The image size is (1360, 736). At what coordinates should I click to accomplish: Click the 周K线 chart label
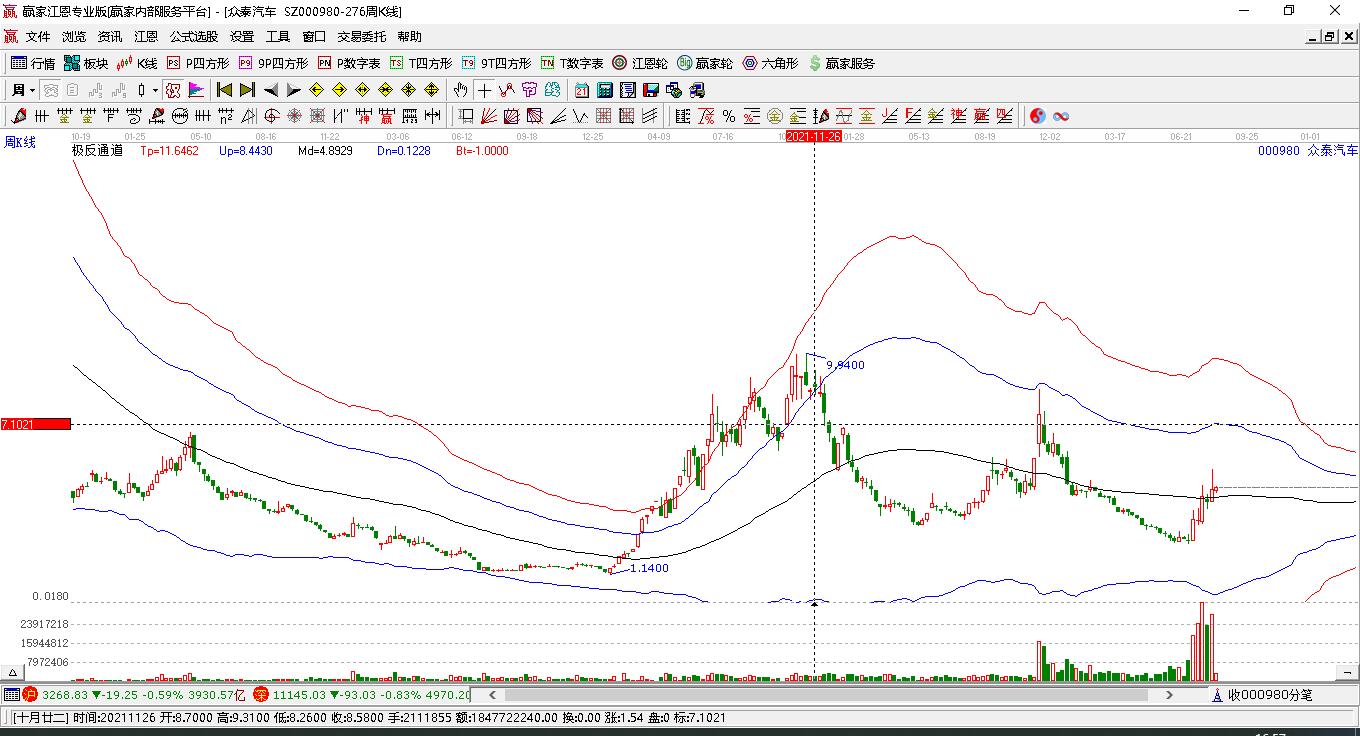click(20, 143)
